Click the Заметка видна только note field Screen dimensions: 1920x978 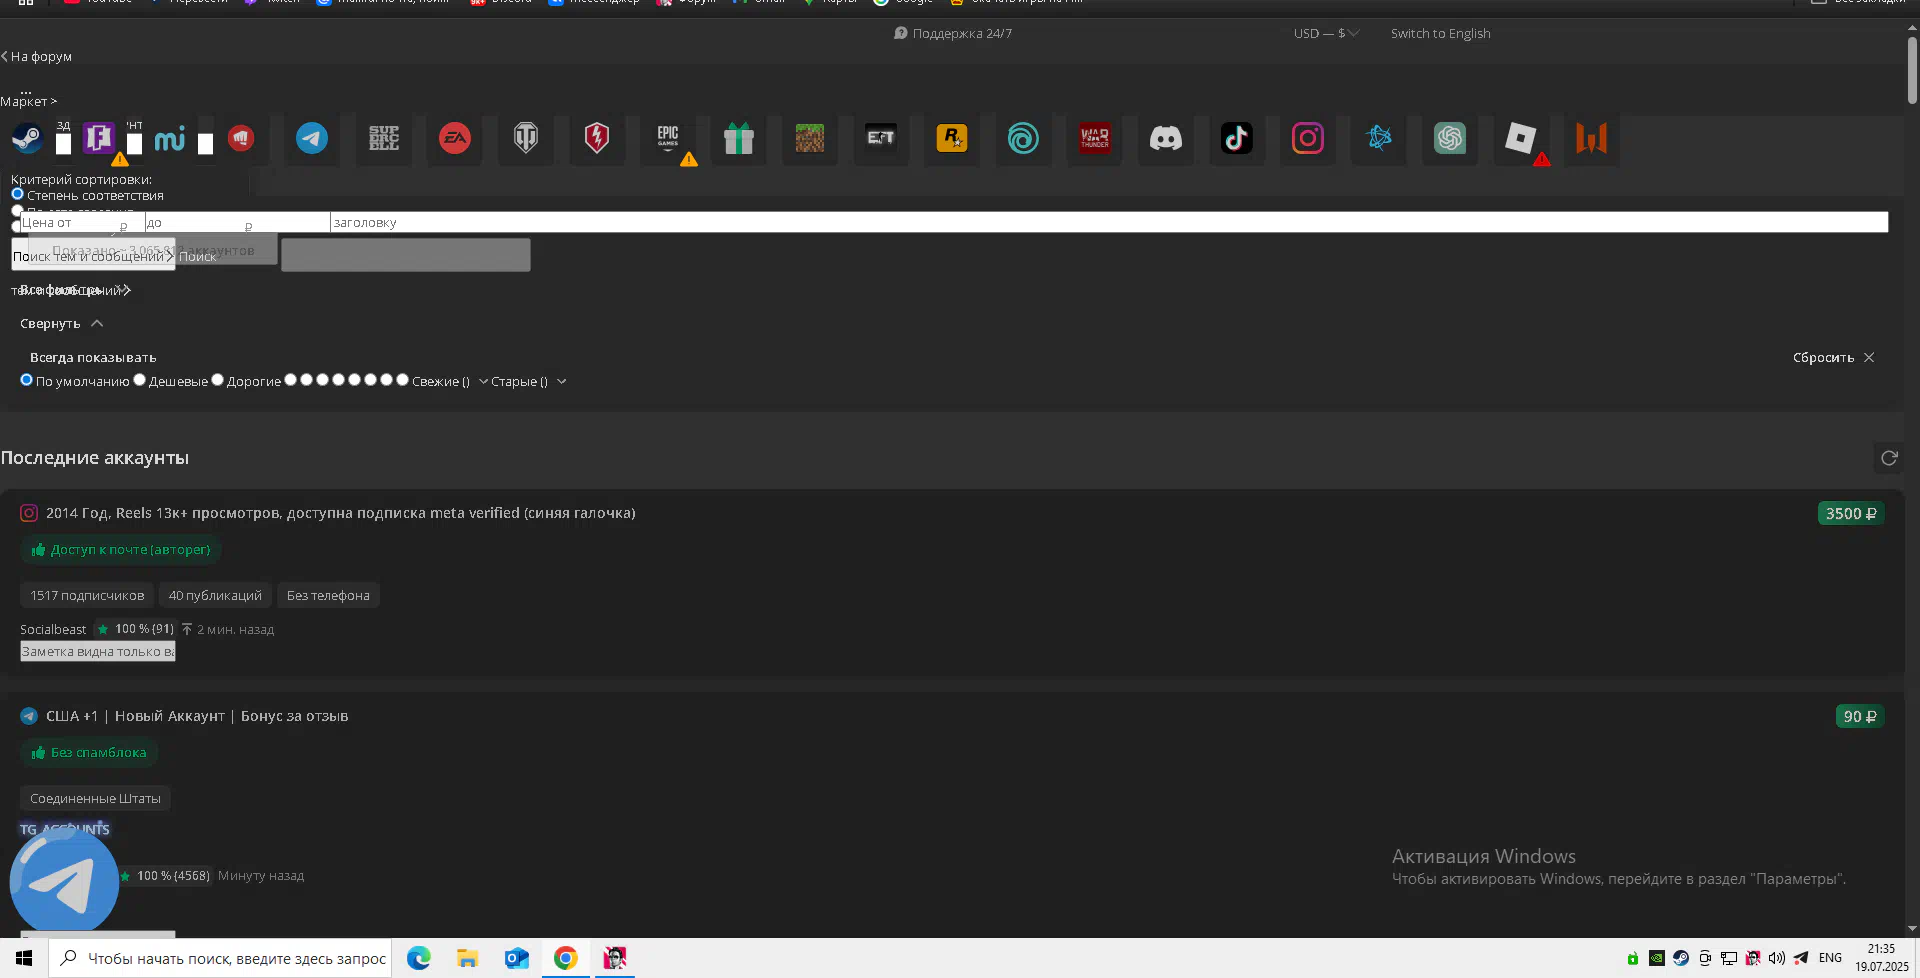tap(98, 651)
